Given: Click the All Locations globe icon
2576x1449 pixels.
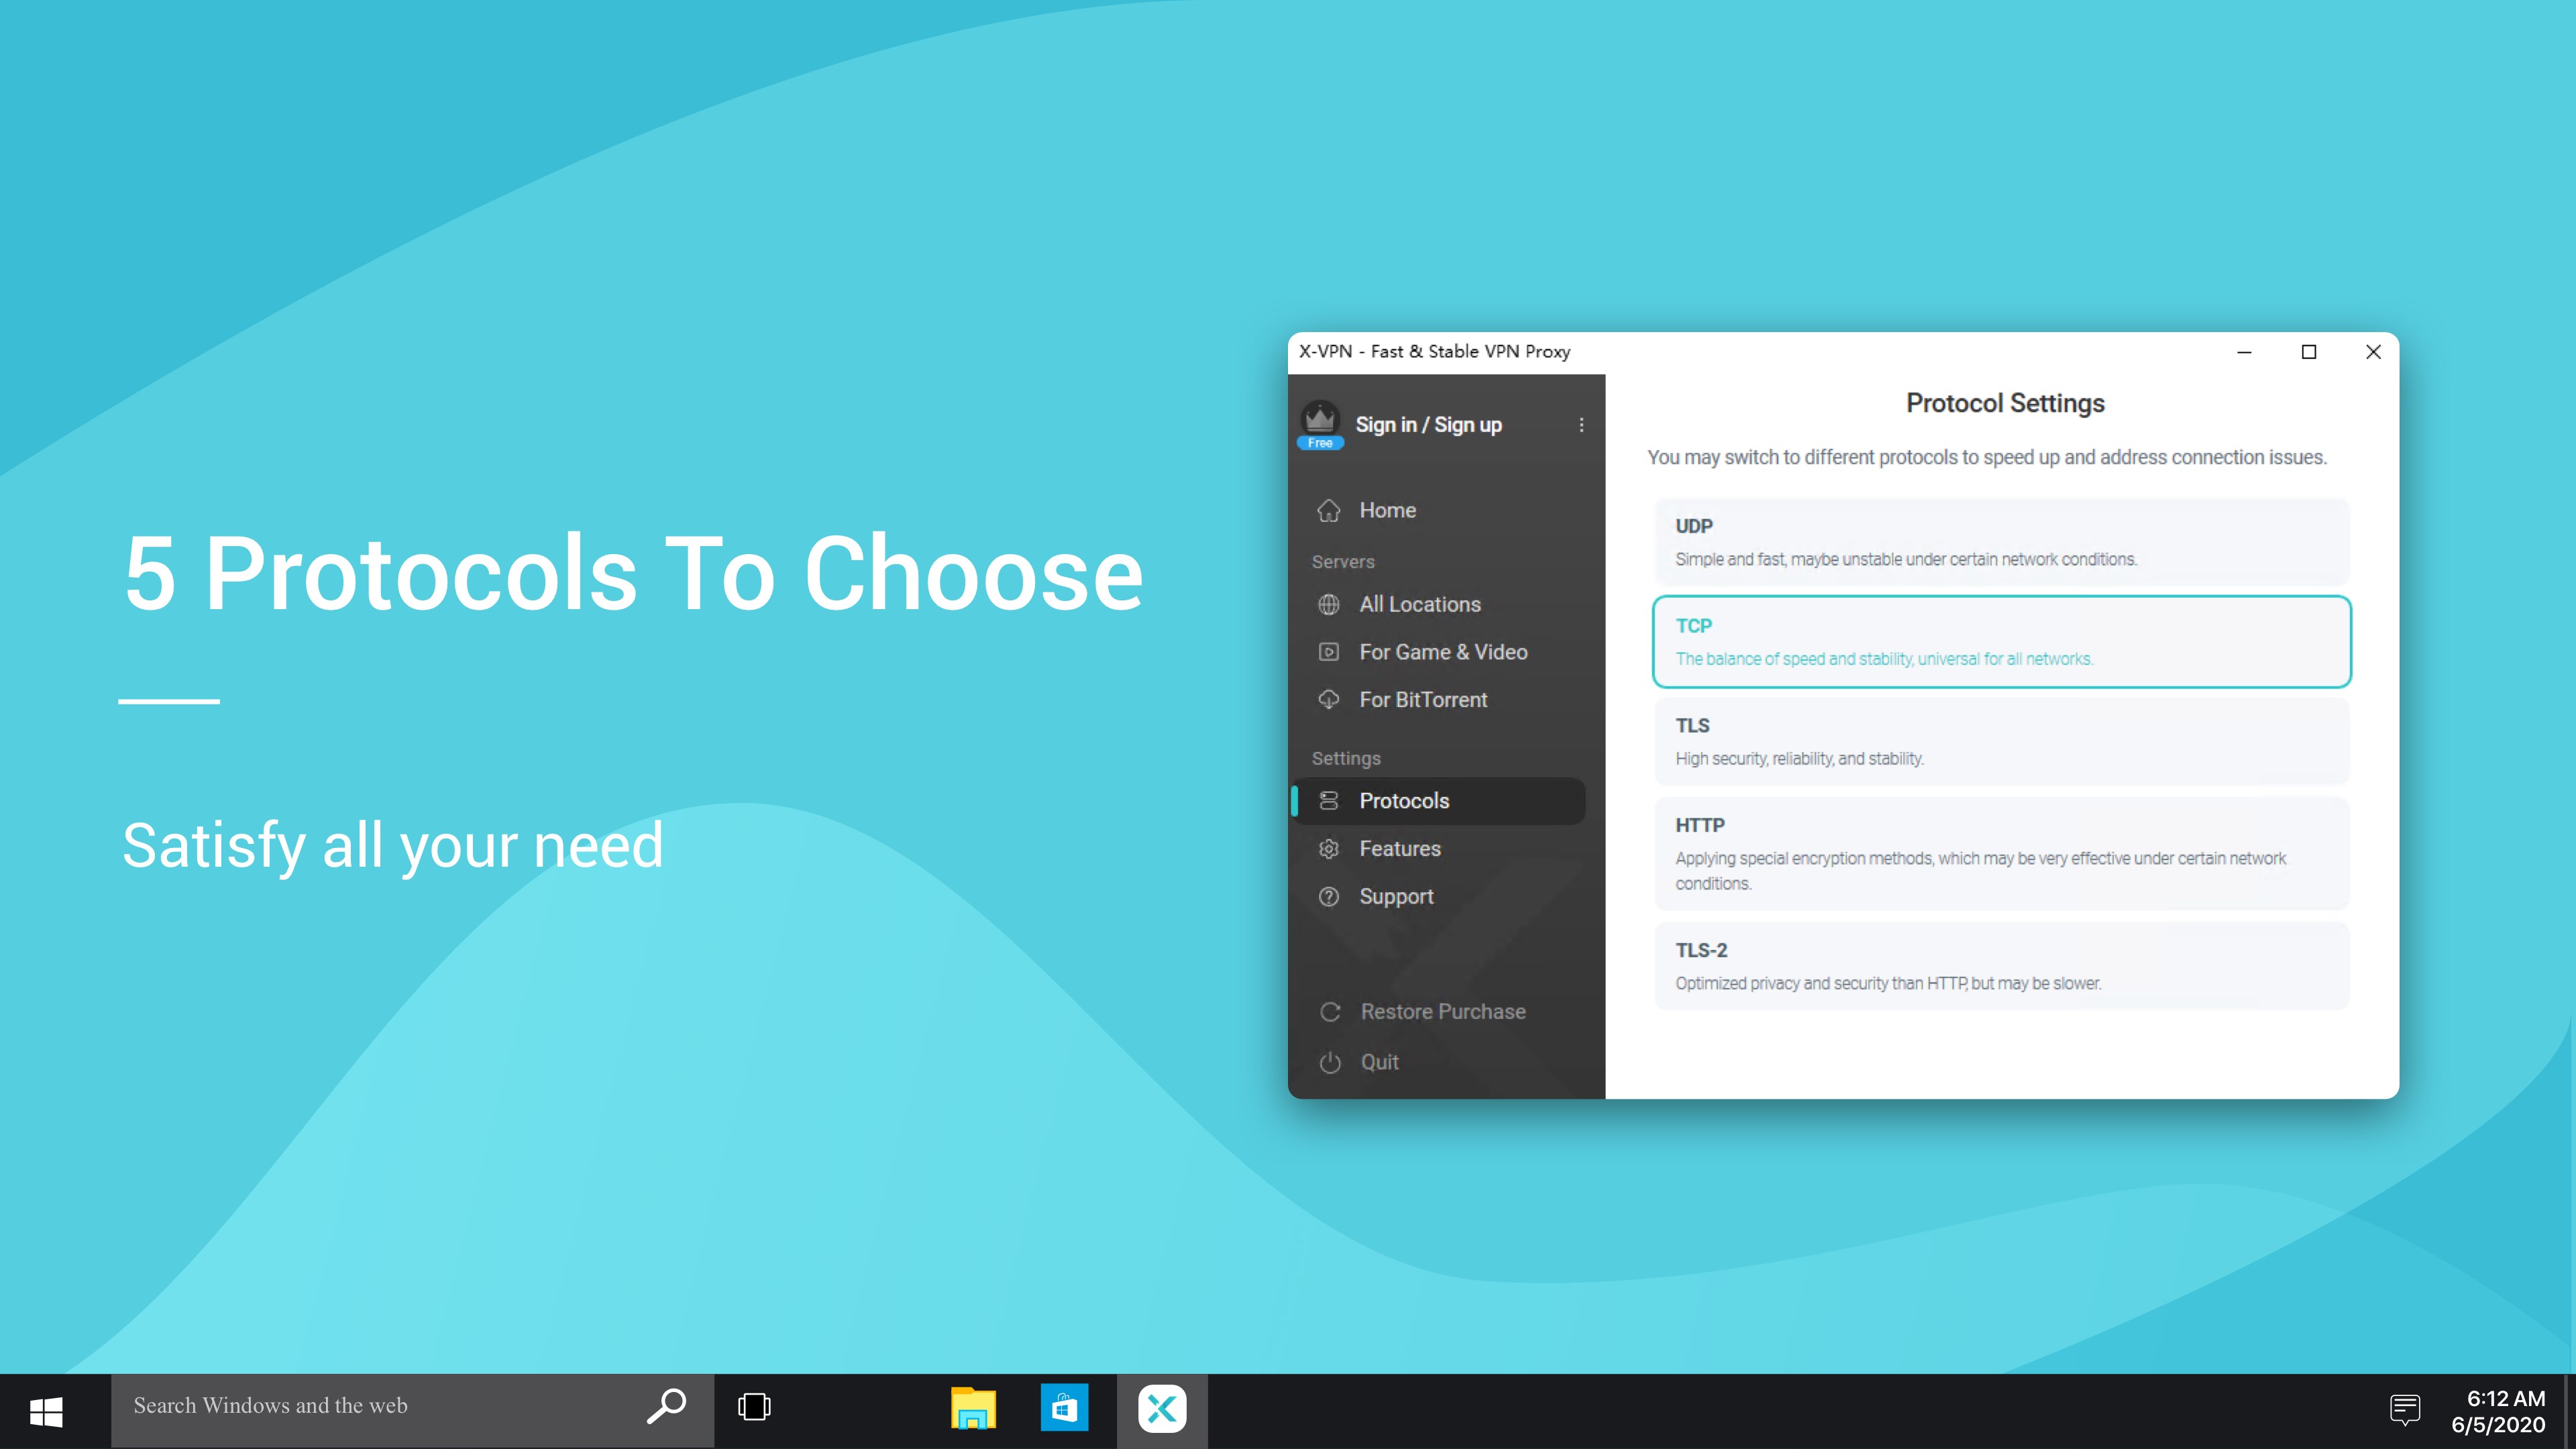Looking at the screenshot, I should coord(1328,604).
